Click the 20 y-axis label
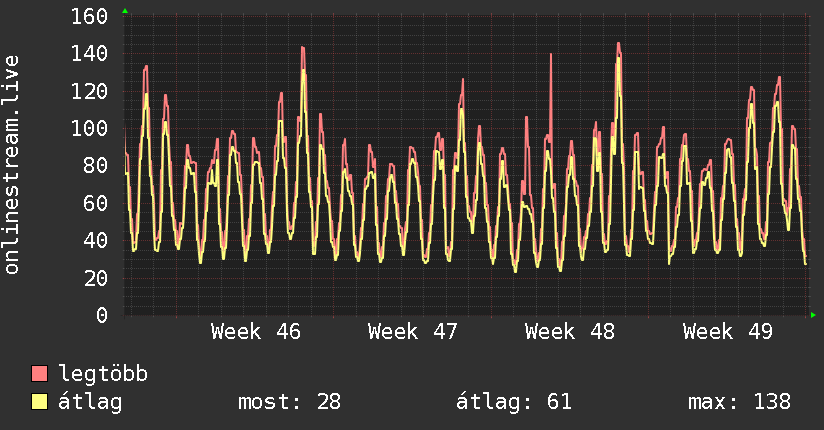The image size is (824, 430). (x=96, y=278)
